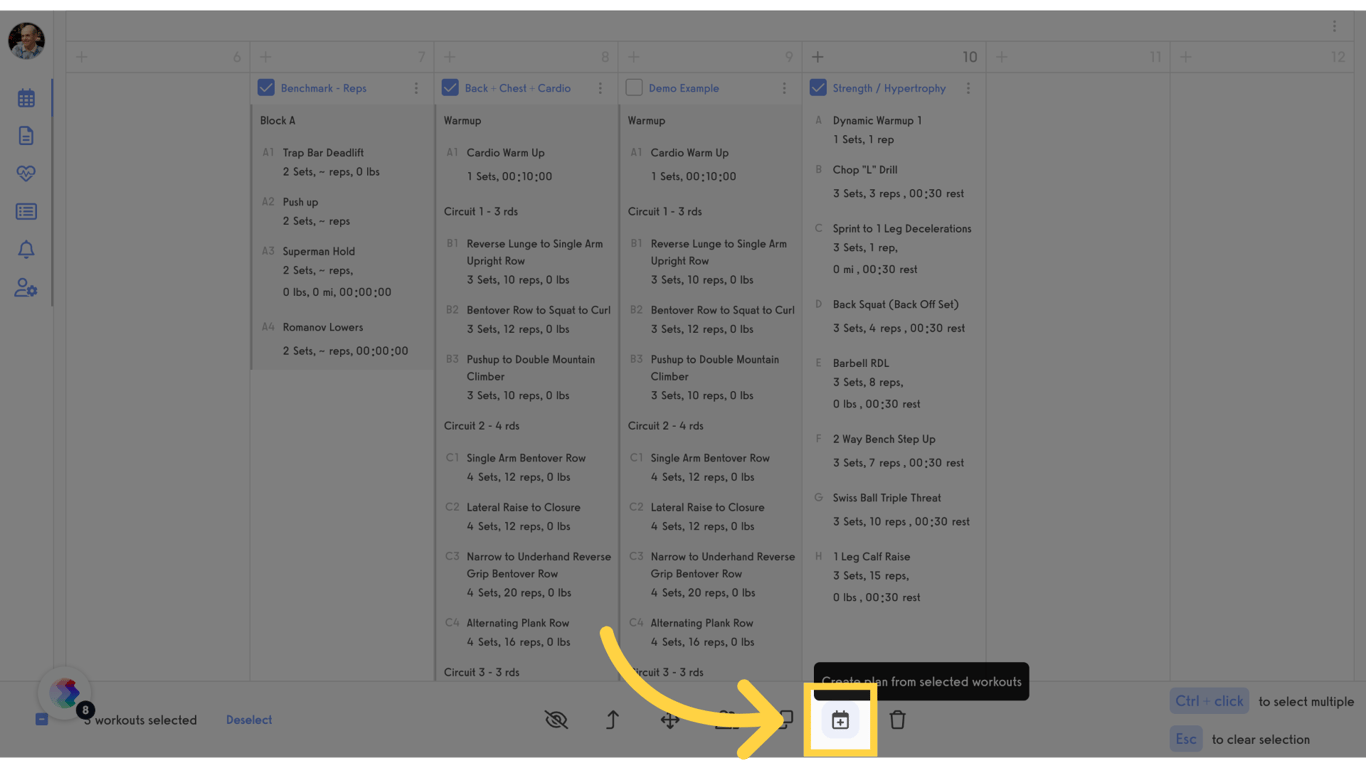Open the Benchmark - Reps workout title
Image resolution: width=1366 pixels, height=768 pixels.
click(323, 88)
